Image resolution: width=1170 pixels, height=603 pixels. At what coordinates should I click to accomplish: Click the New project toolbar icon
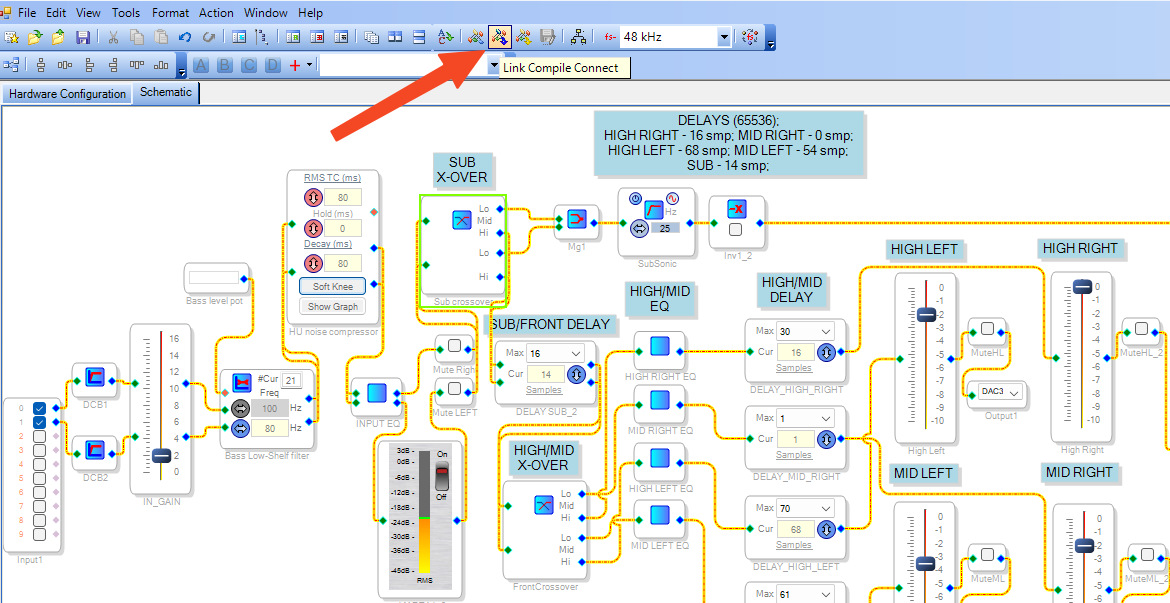[11, 37]
